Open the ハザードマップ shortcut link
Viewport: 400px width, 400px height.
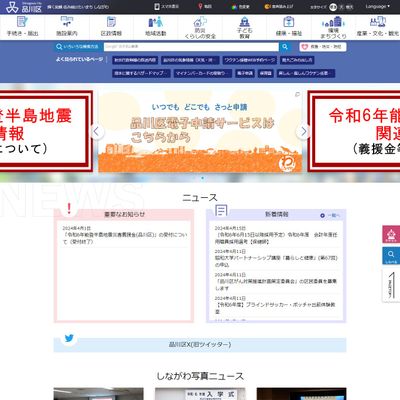pos(141,73)
